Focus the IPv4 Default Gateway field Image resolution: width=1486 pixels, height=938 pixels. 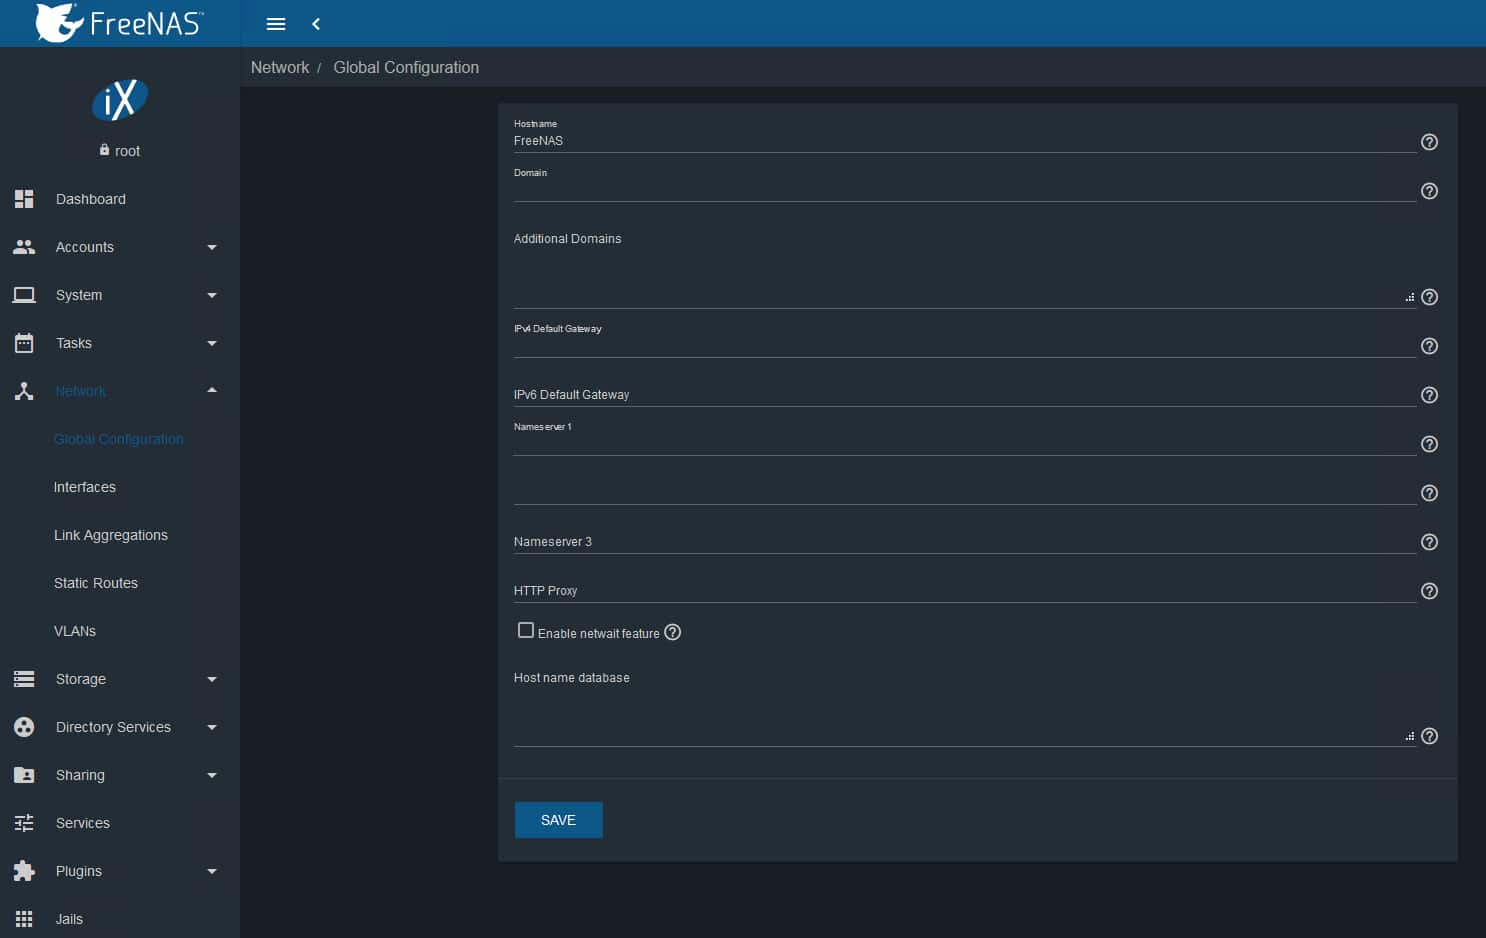pyautogui.click(x=964, y=346)
